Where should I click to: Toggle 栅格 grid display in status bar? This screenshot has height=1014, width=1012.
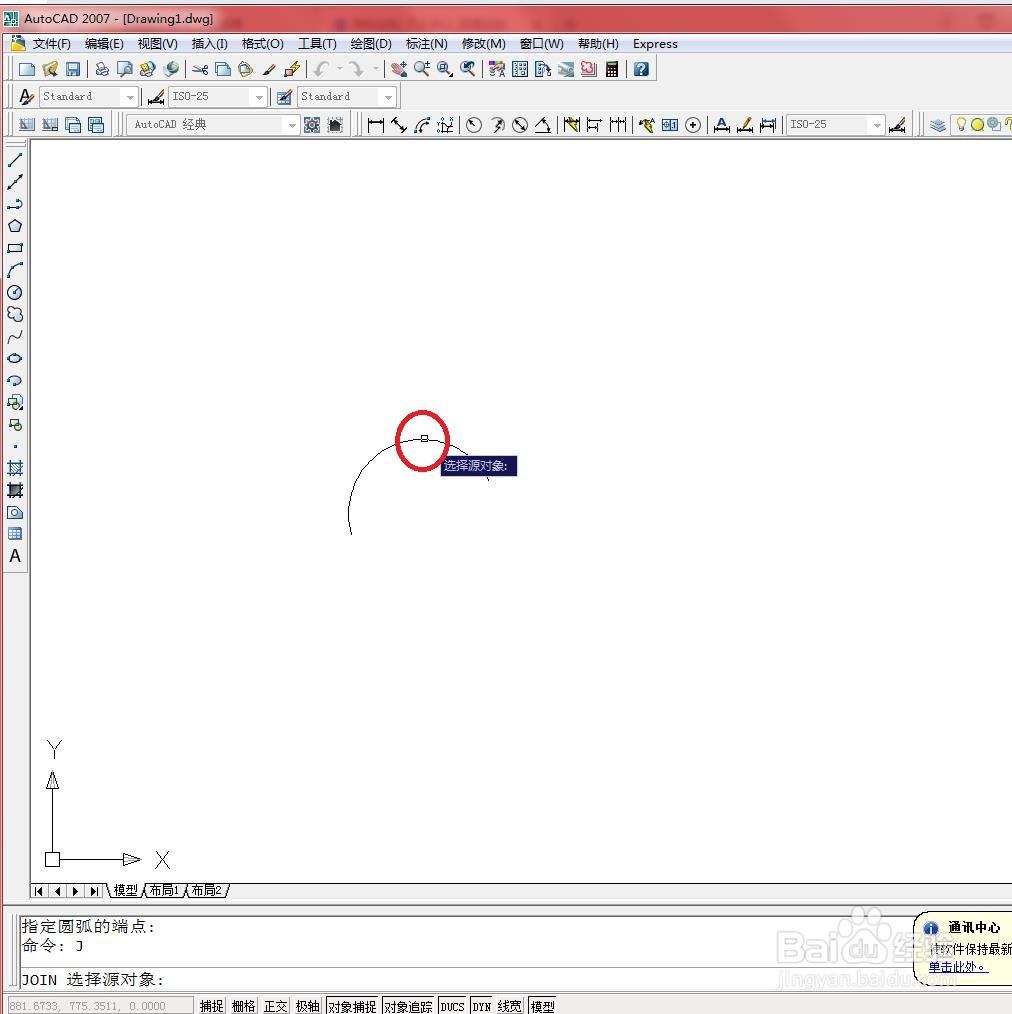pos(244,1006)
